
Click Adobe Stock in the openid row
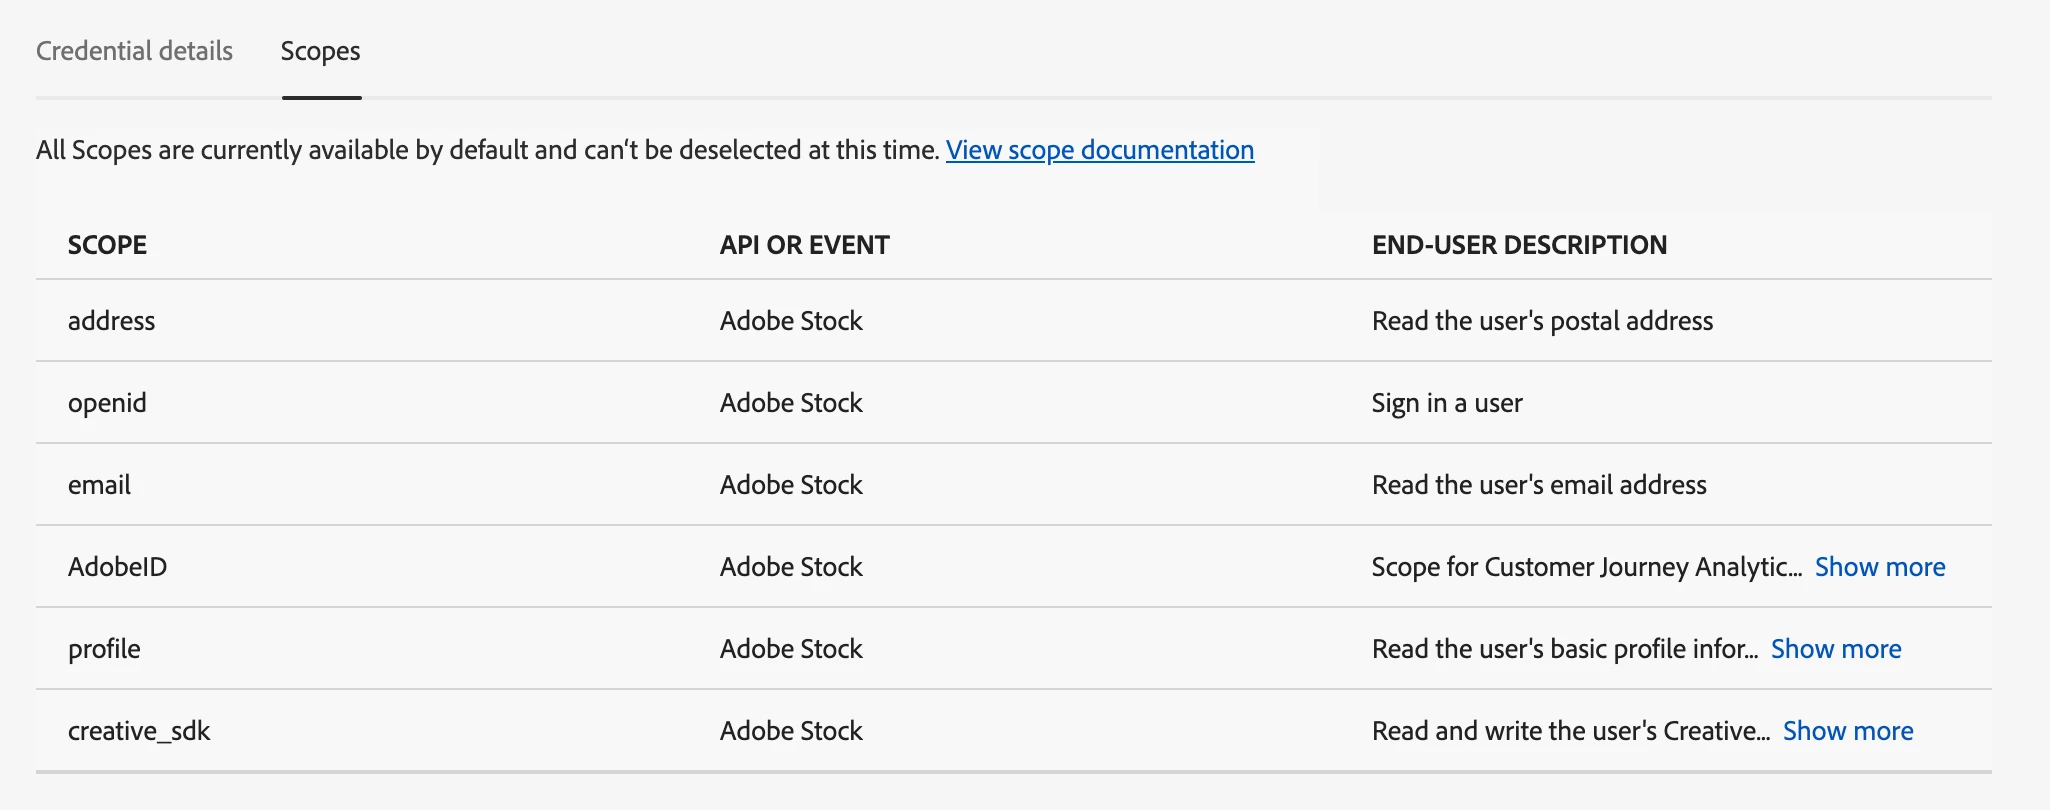(790, 403)
